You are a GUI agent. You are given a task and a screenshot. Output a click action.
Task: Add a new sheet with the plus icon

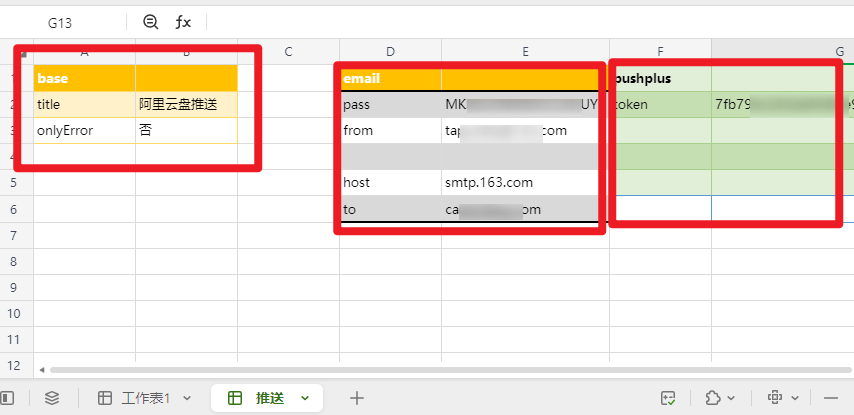click(356, 398)
